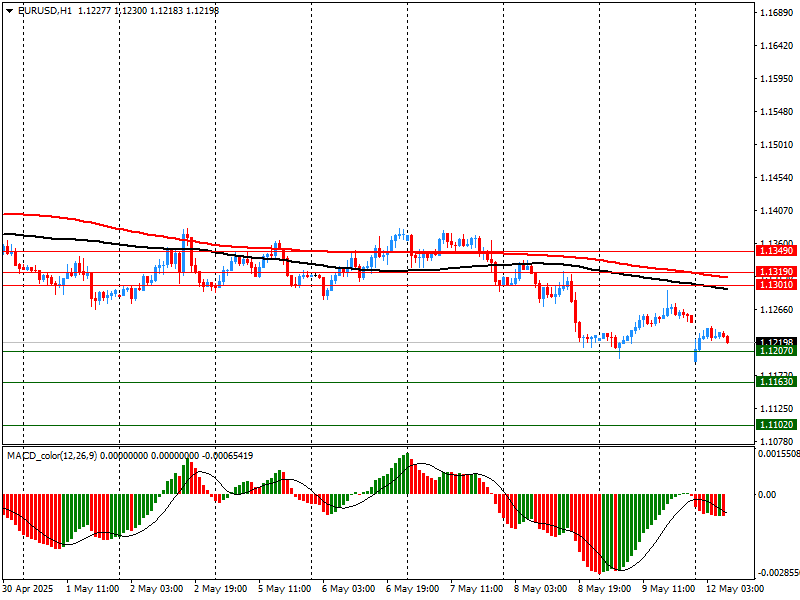Select the red 1.13010 price level tag

coord(776,286)
